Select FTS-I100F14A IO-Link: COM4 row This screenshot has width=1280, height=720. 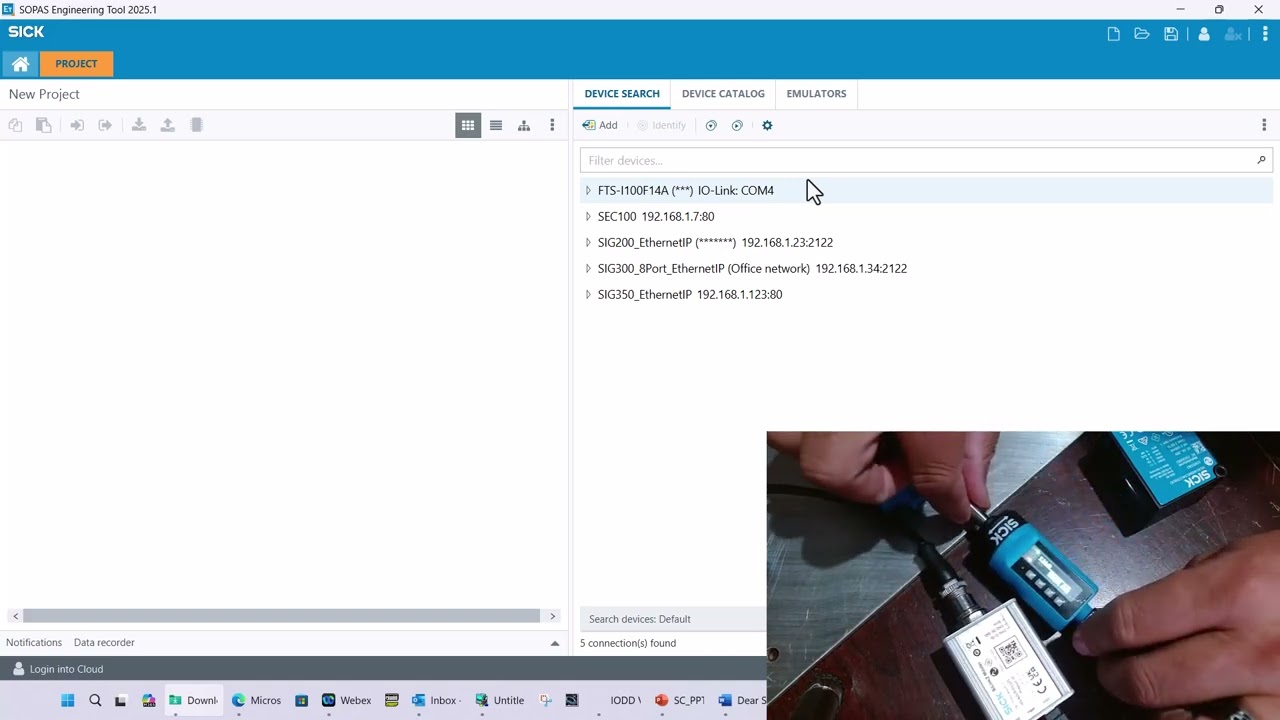click(x=926, y=190)
